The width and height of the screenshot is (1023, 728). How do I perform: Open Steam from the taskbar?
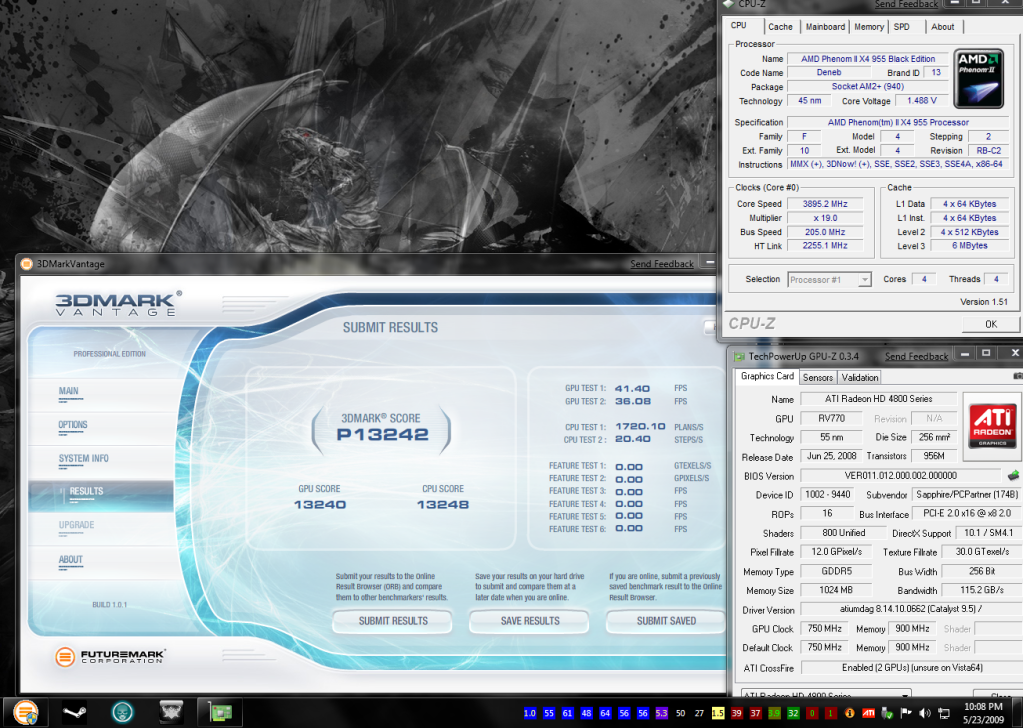coord(74,713)
